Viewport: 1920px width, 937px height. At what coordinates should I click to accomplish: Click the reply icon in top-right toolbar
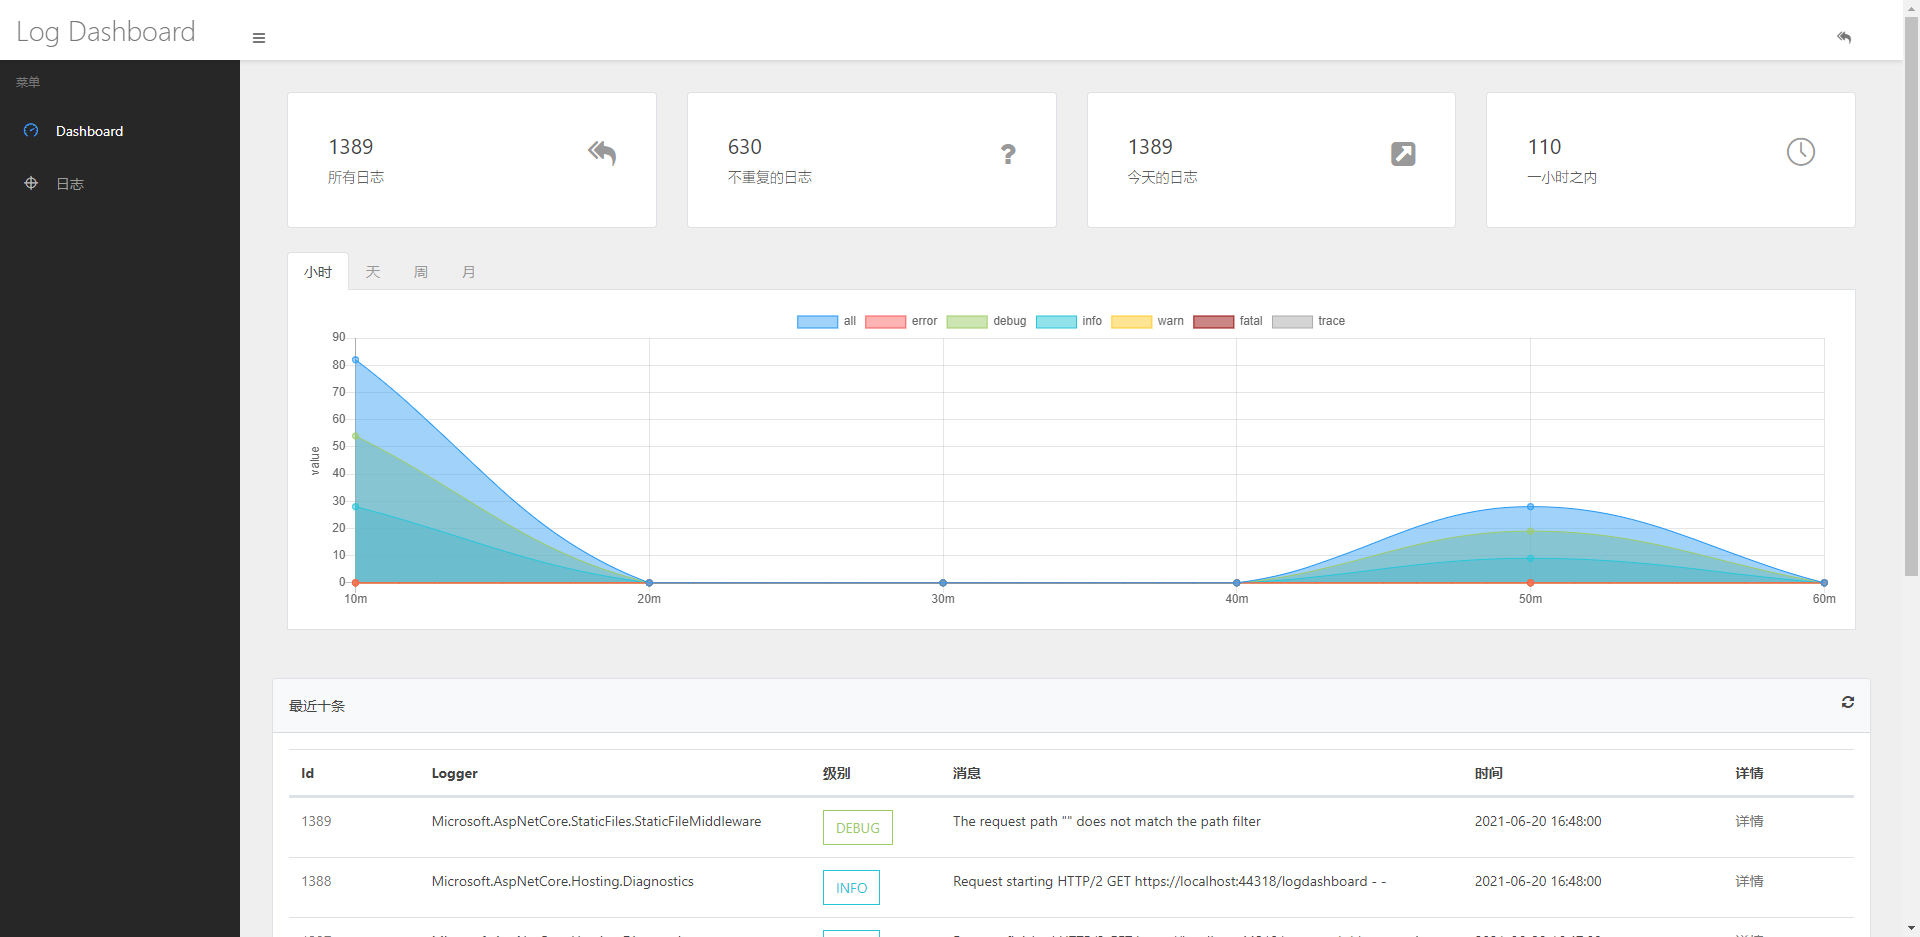click(x=1845, y=38)
